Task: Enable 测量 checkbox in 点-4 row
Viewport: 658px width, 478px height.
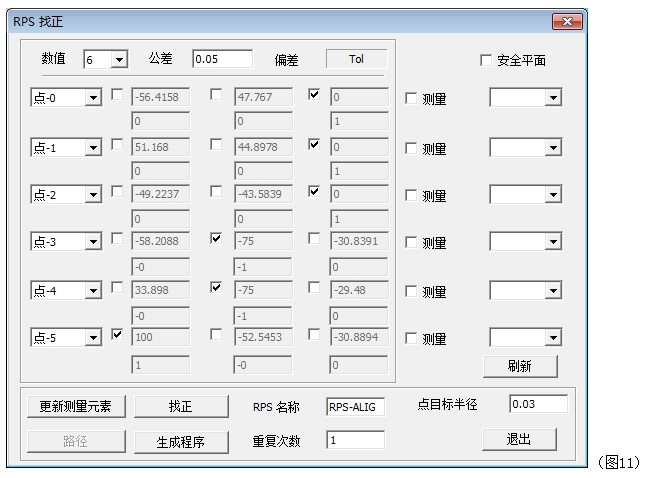Action: point(411,291)
